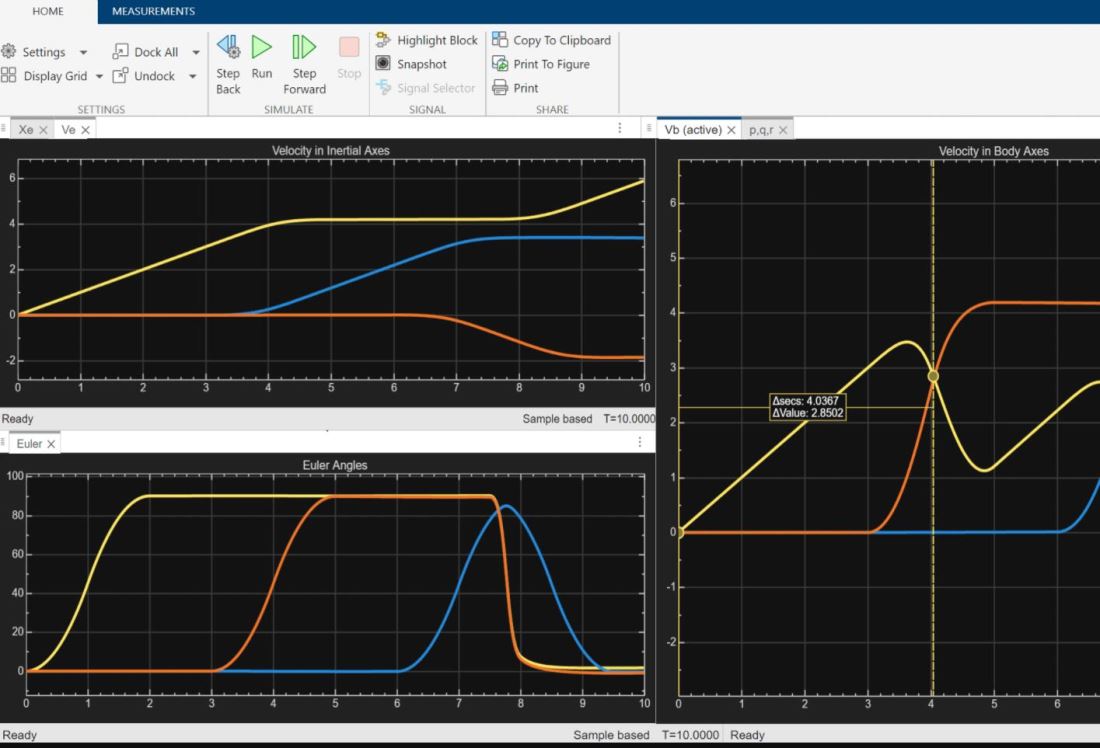
Task: Click Copy To Clipboard icon
Action: click(500, 40)
